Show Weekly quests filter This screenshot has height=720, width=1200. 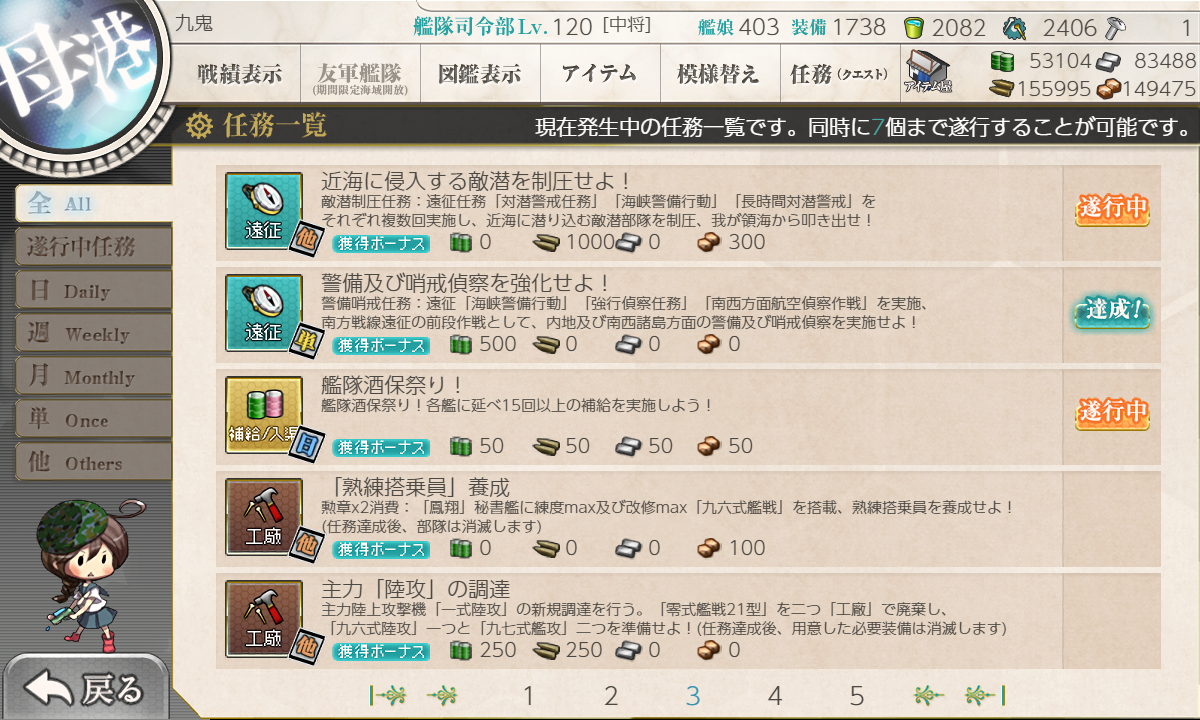[x=93, y=334]
